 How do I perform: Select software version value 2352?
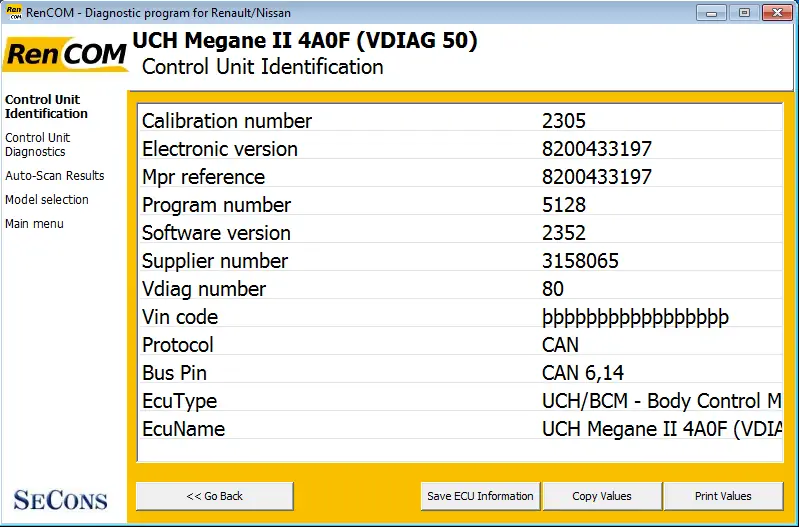564,233
